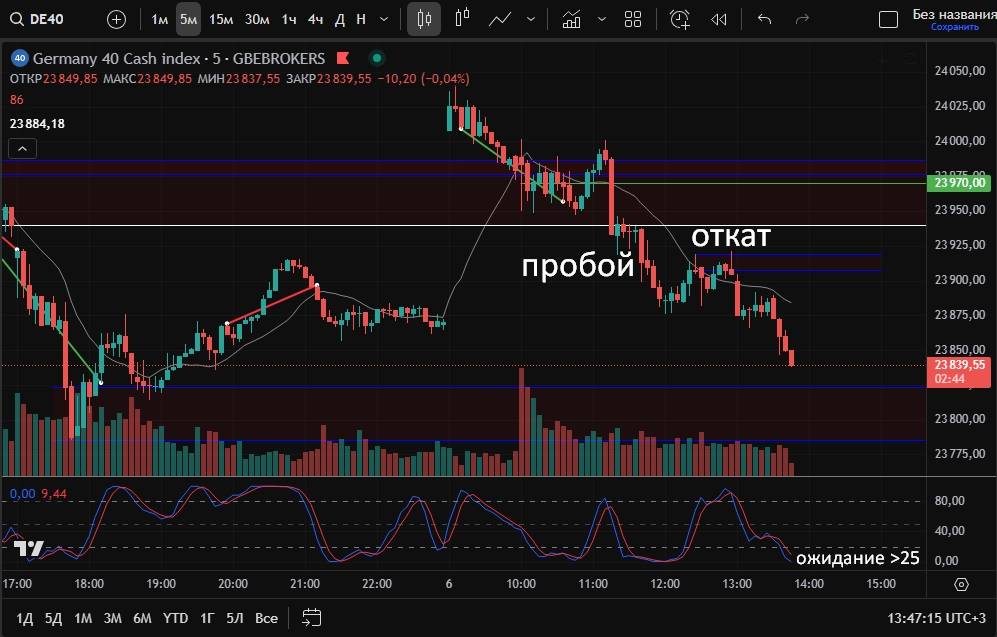Start bar replay with the rewind icon
Viewport: 997px width, 637px height.
click(x=718, y=19)
